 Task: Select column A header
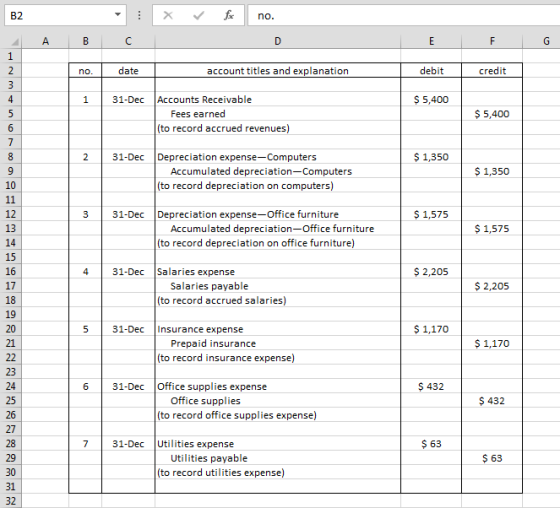pos(45,41)
